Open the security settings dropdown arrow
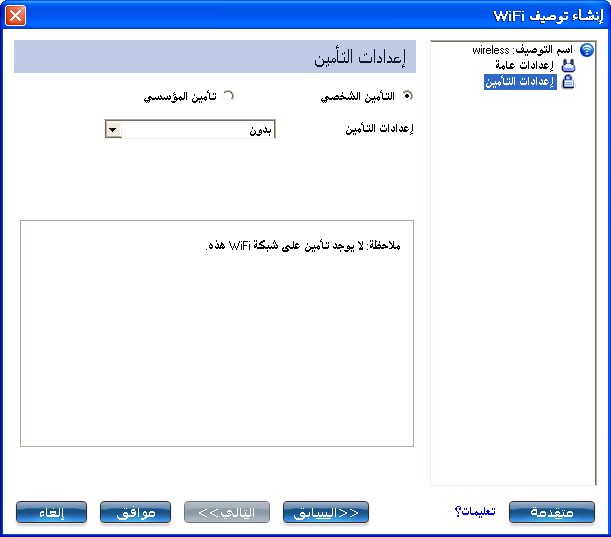This screenshot has height=537, width=611. (113, 129)
